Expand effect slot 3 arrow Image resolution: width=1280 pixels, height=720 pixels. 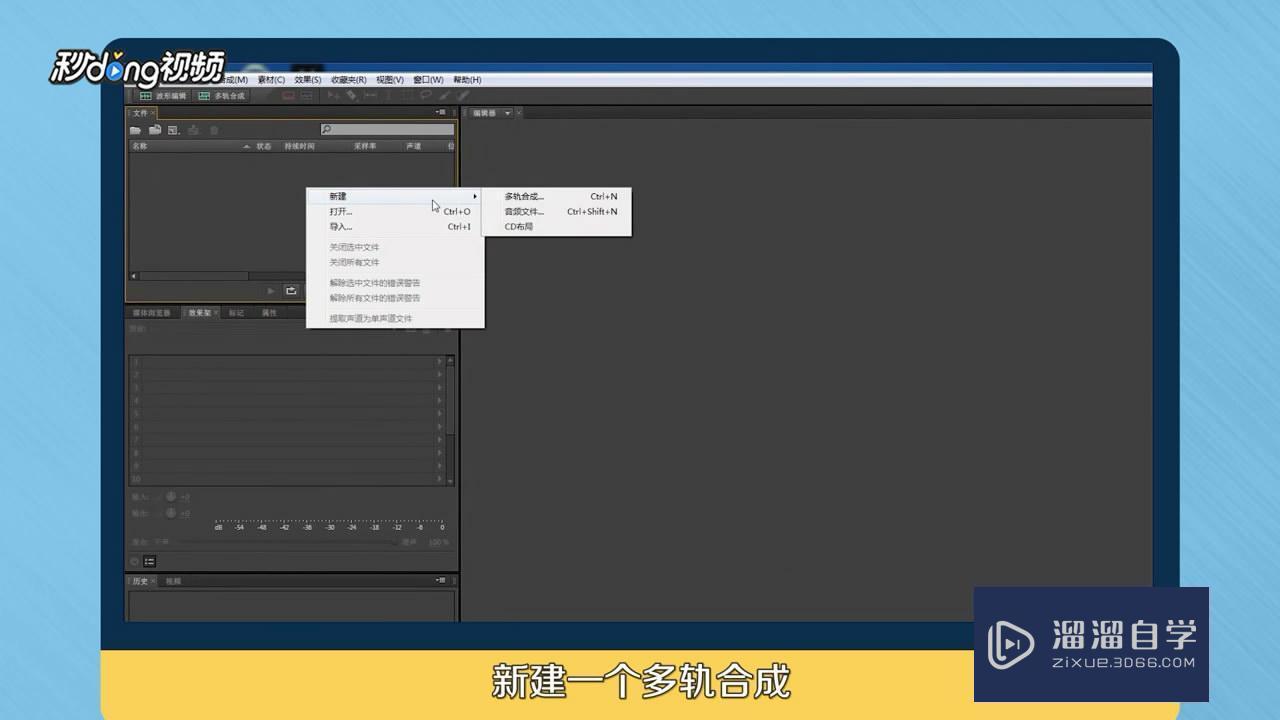[439, 387]
